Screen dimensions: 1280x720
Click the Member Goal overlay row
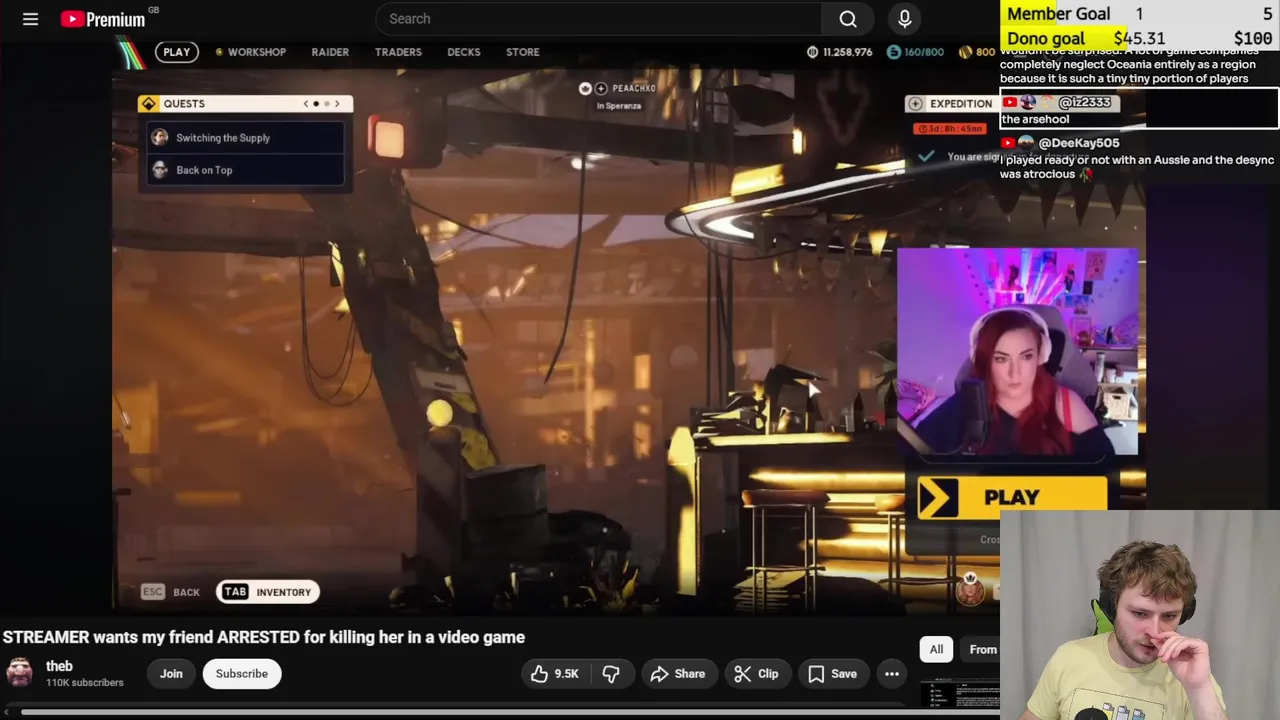click(1140, 14)
